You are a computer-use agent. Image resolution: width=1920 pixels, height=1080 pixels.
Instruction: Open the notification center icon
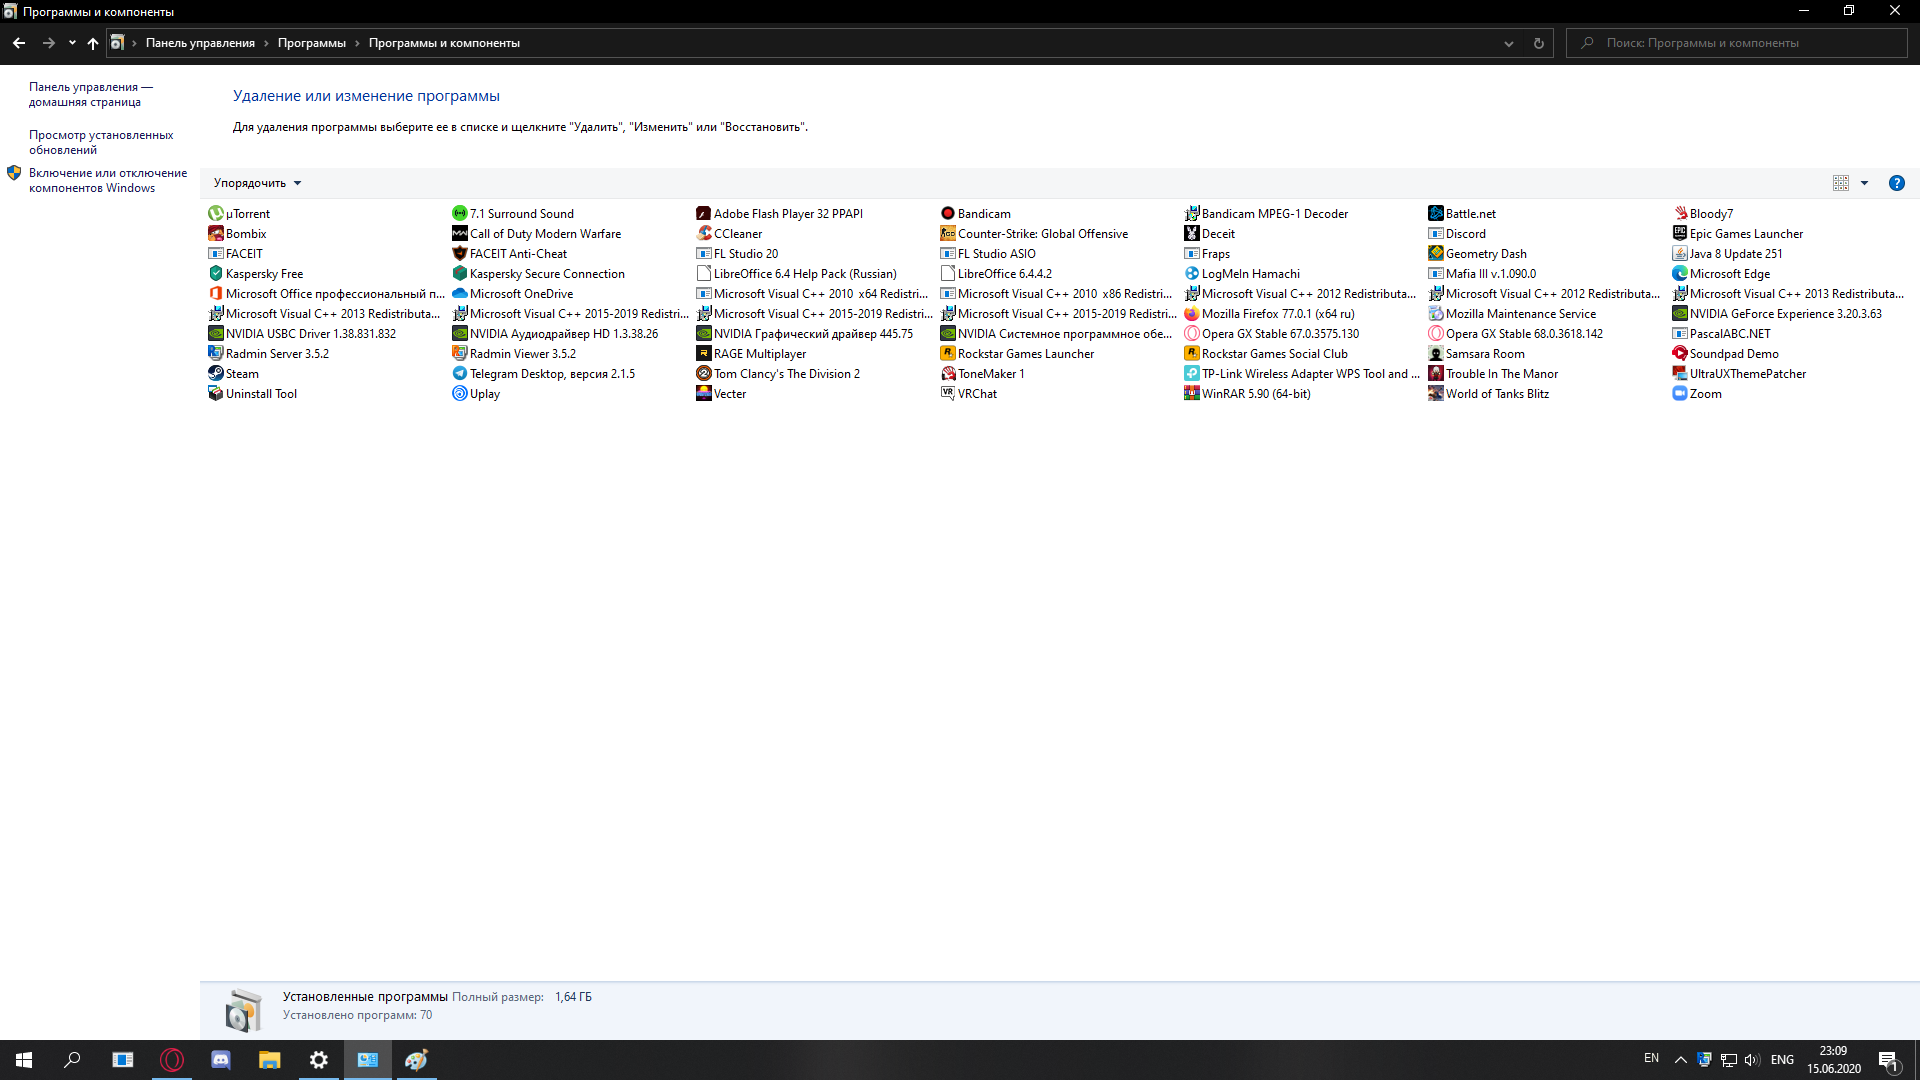coord(1888,1060)
